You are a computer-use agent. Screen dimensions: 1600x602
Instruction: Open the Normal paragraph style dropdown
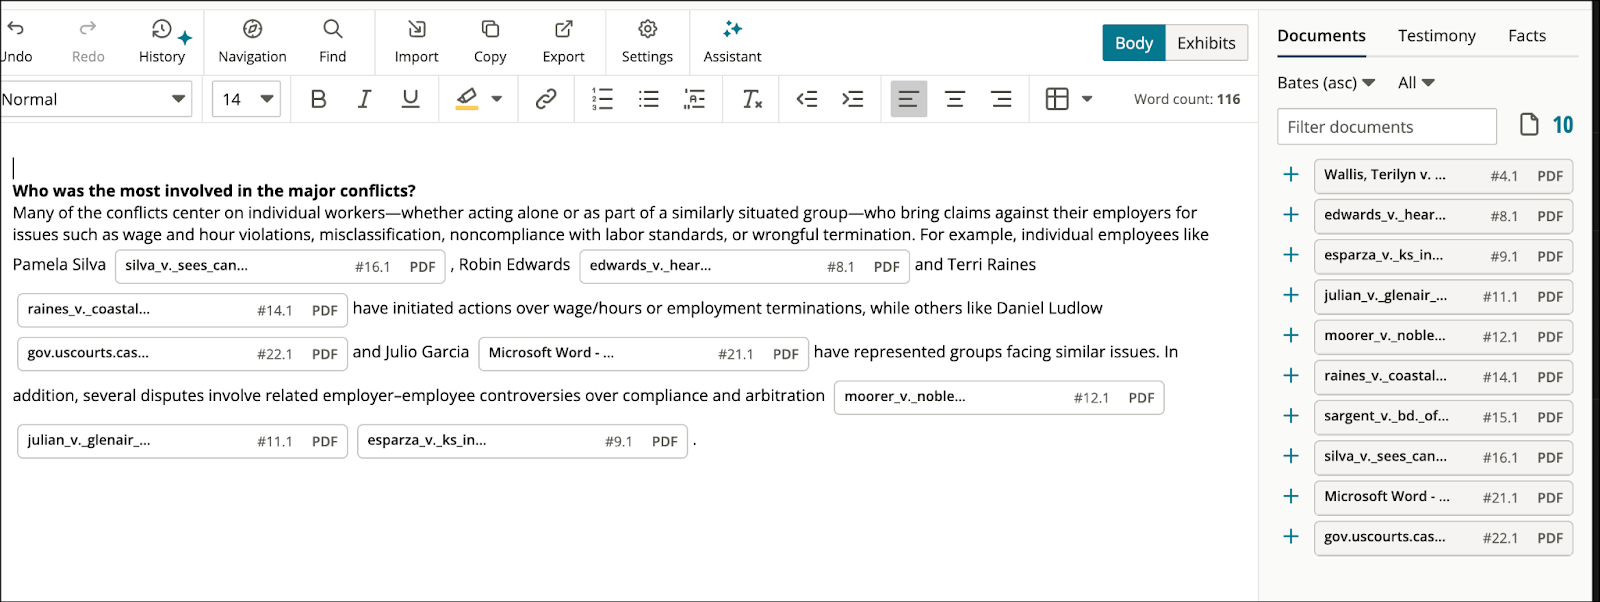click(95, 99)
